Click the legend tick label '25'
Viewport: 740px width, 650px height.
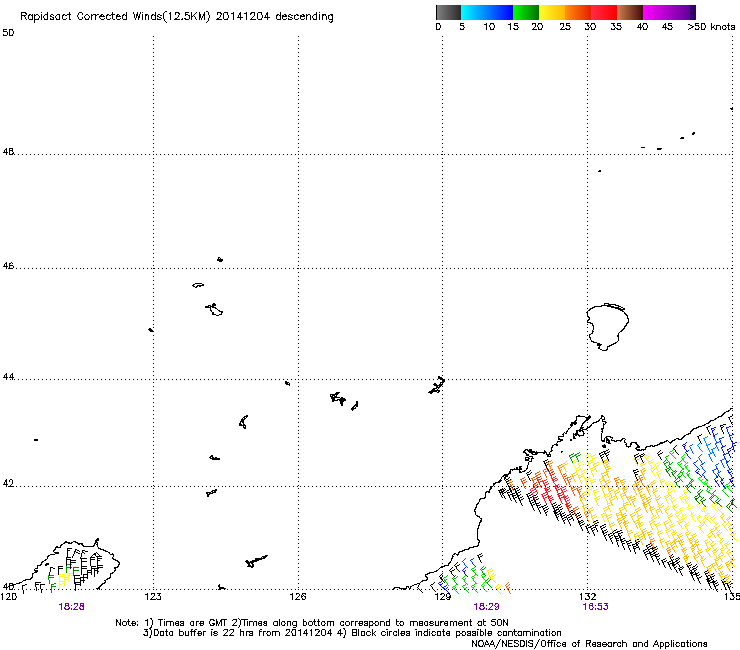(x=565, y=27)
